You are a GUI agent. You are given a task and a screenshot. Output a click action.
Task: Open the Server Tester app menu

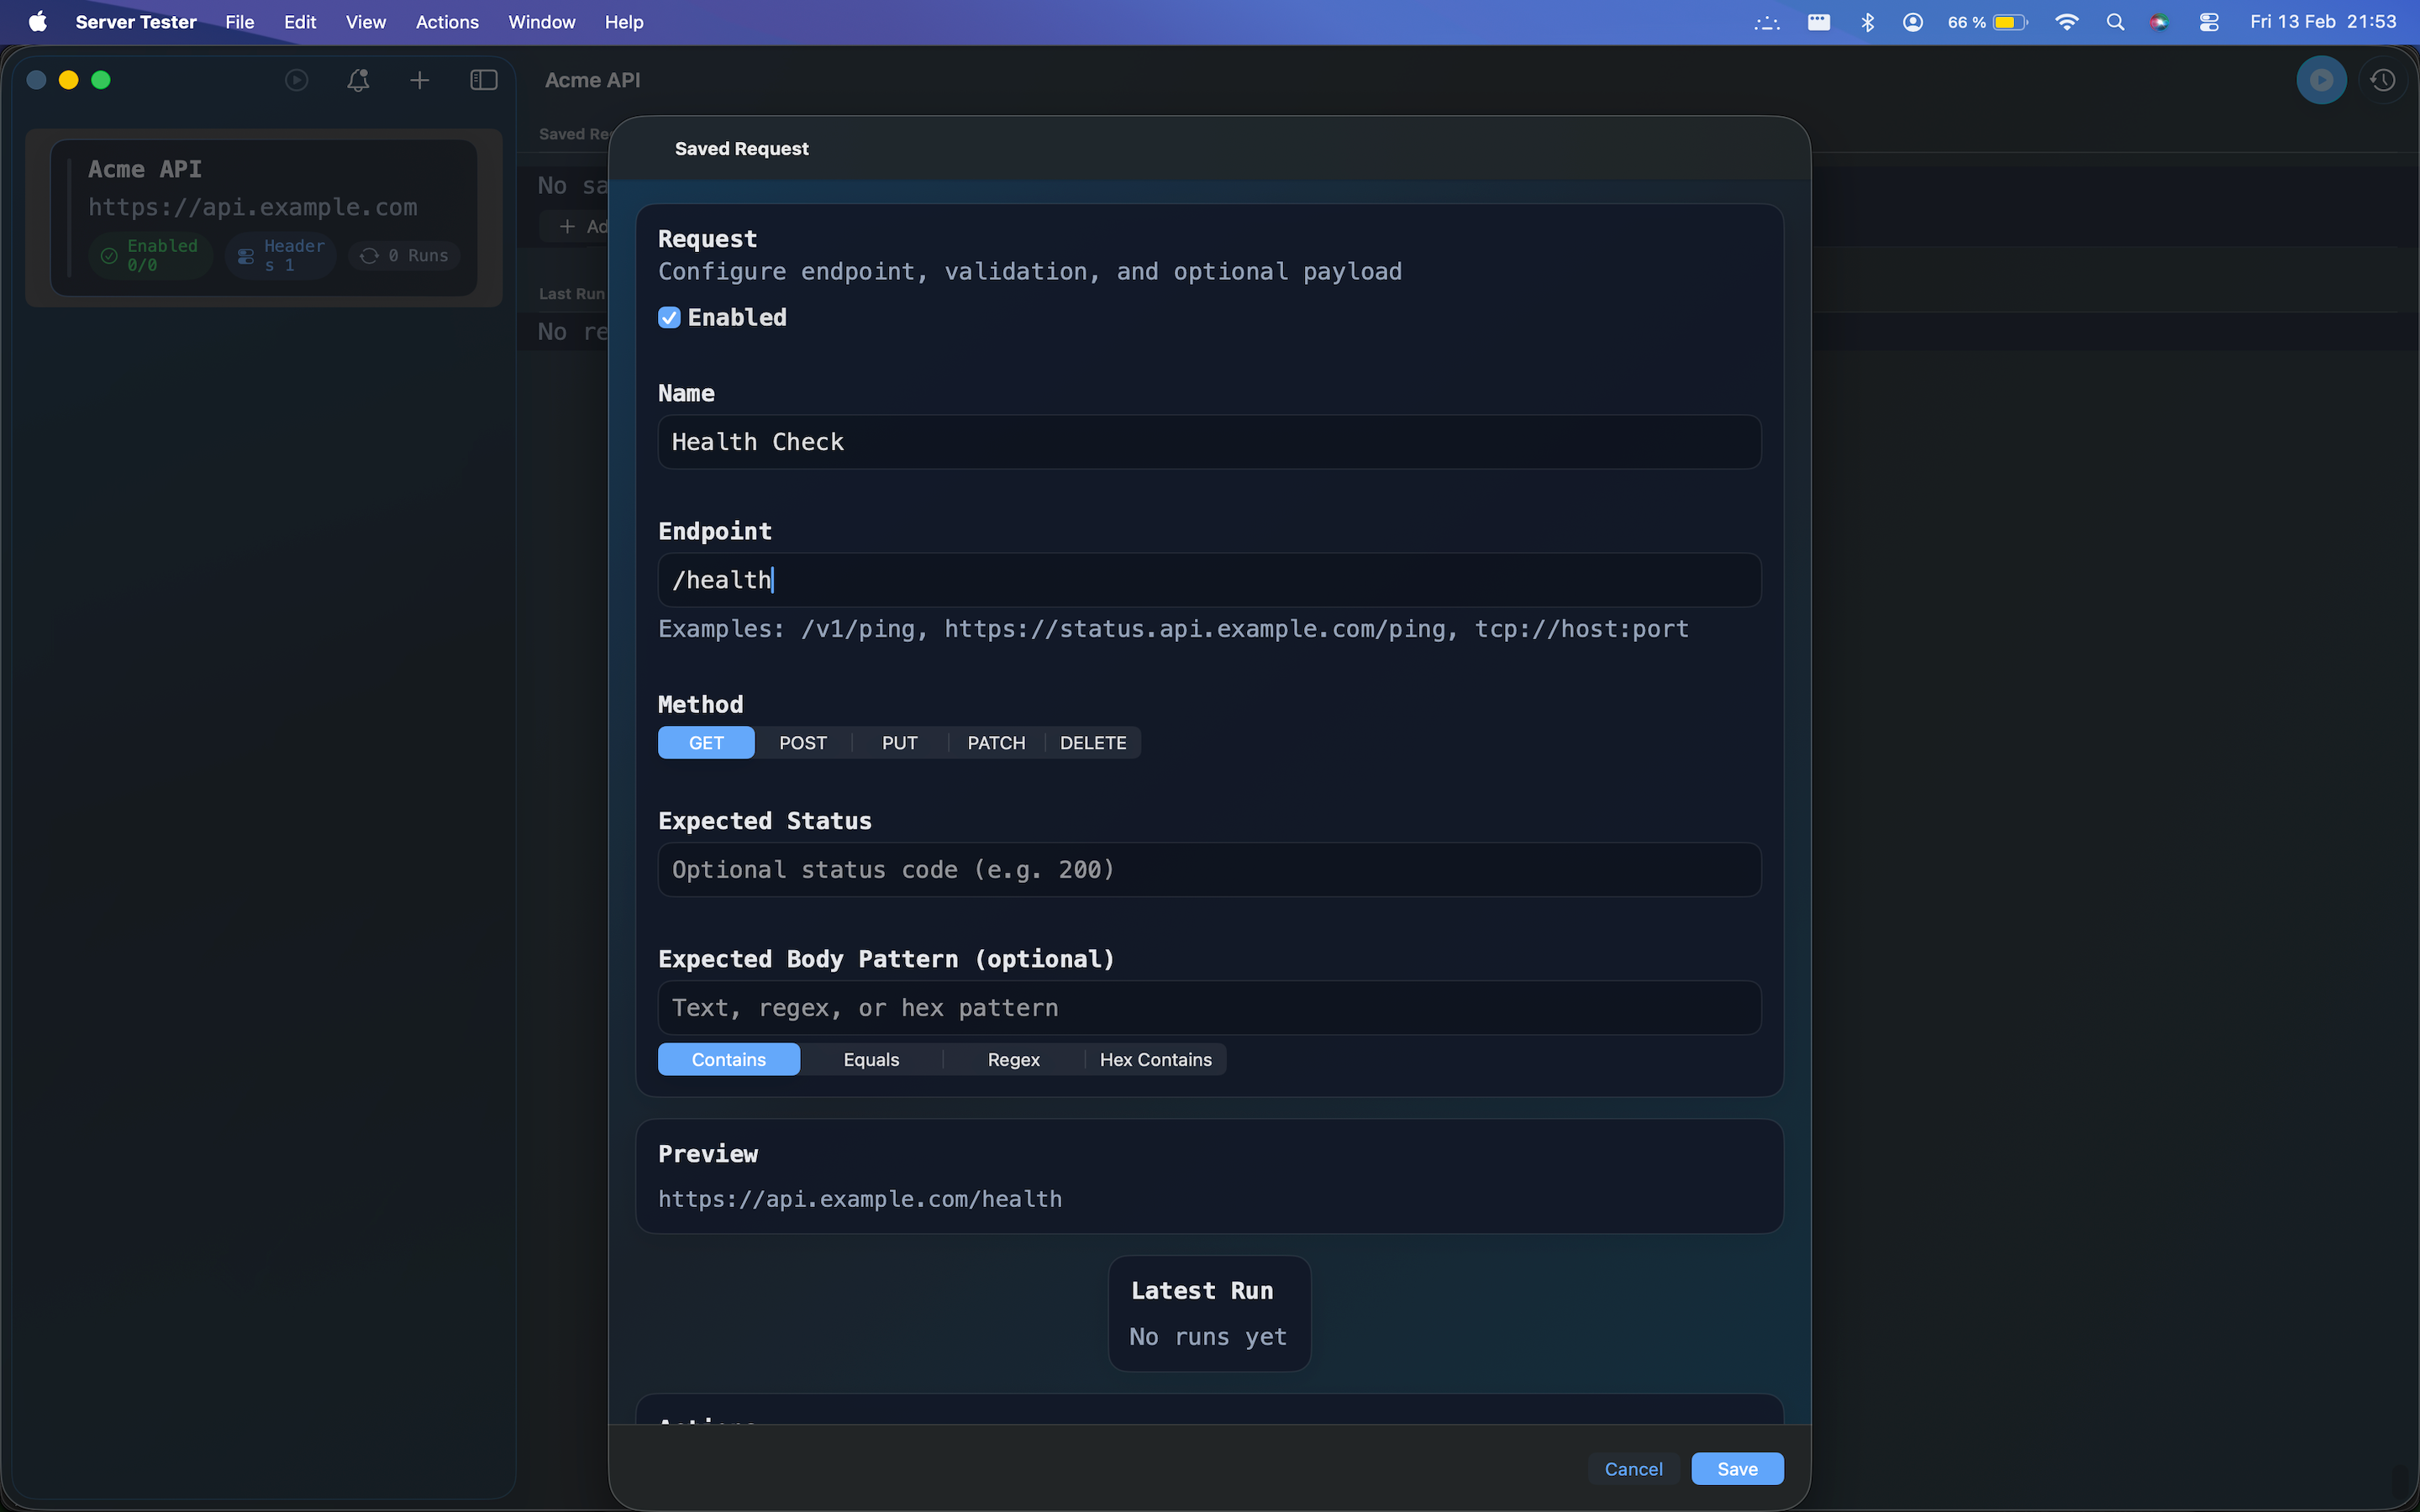tap(136, 22)
